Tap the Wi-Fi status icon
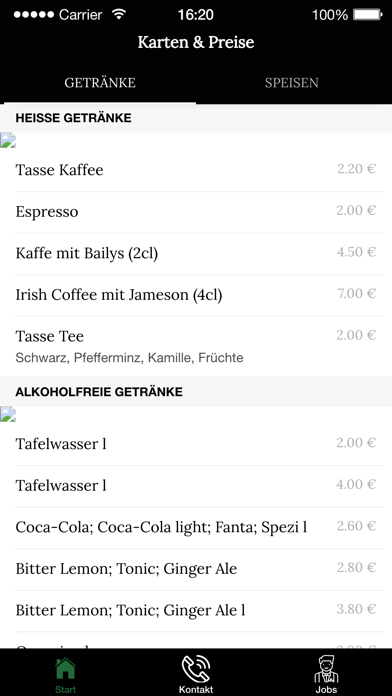The width and height of the screenshot is (392, 696). (x=119, y=15)
